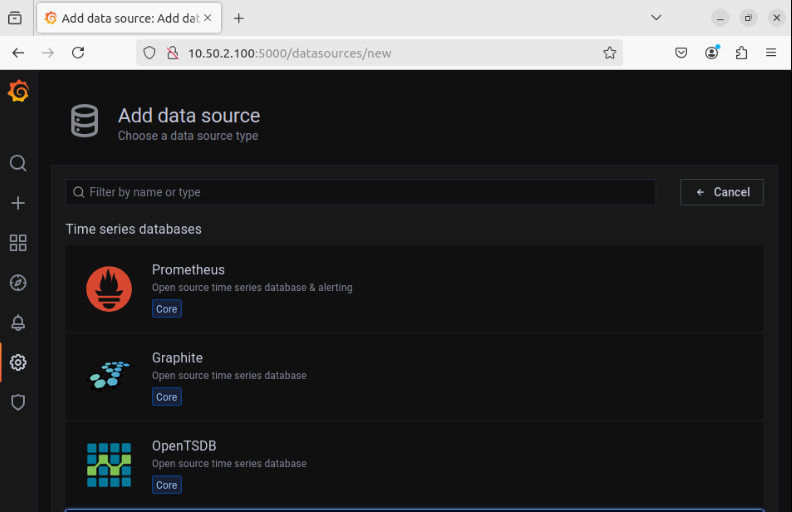Open the Dashboards grid sidebar icon
This screenshot has width=792, height=512.
18,243
